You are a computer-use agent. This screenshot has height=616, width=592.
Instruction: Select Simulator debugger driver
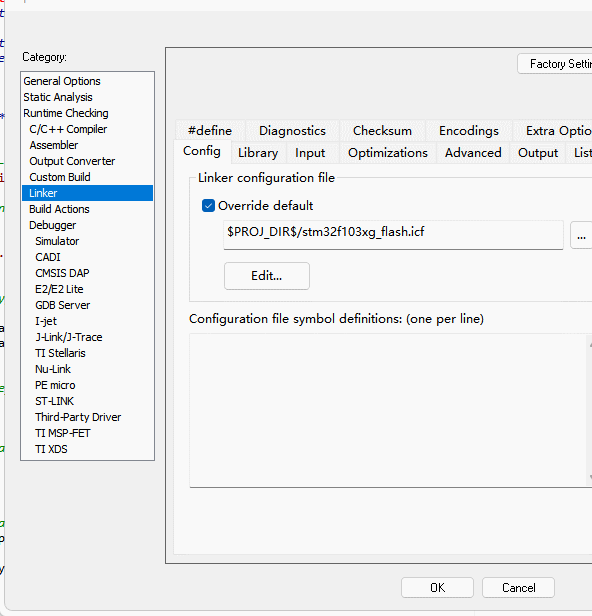tap(87, 241)
